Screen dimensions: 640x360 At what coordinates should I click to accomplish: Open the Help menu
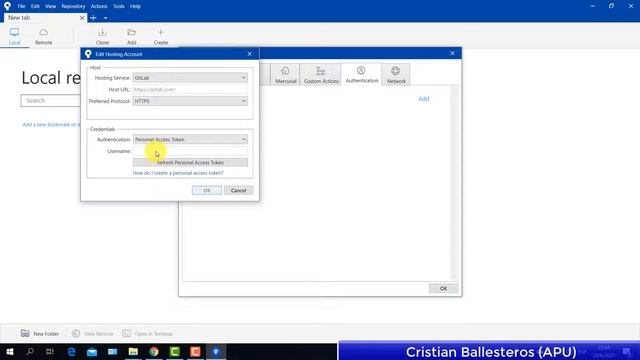(135, 6)
